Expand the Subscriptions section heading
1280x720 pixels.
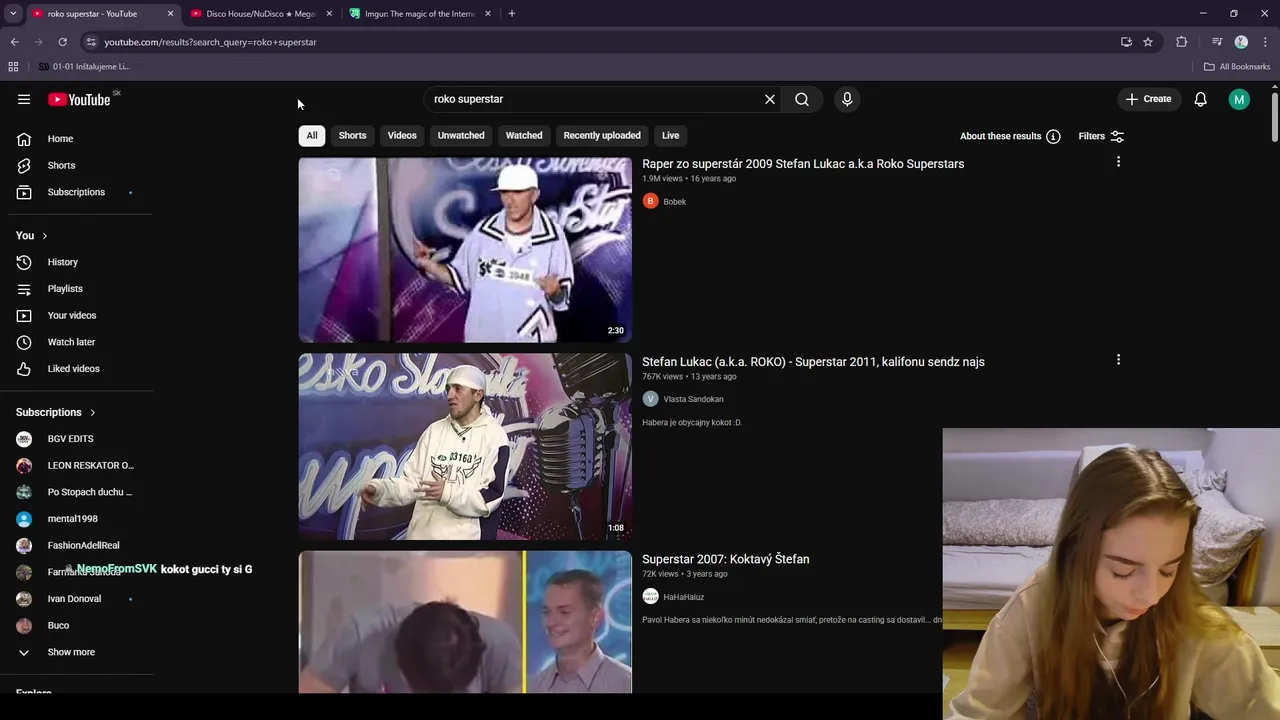pos(56,412)
